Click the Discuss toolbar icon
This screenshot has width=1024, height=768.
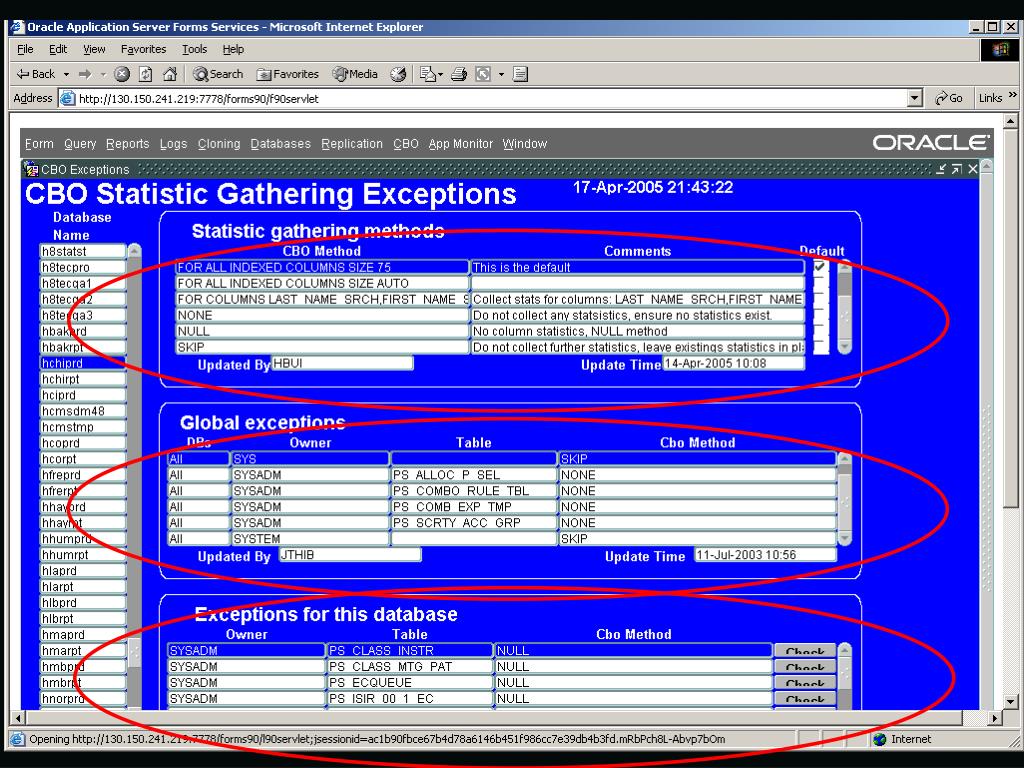pyautogui.click(x=520, y=74)
